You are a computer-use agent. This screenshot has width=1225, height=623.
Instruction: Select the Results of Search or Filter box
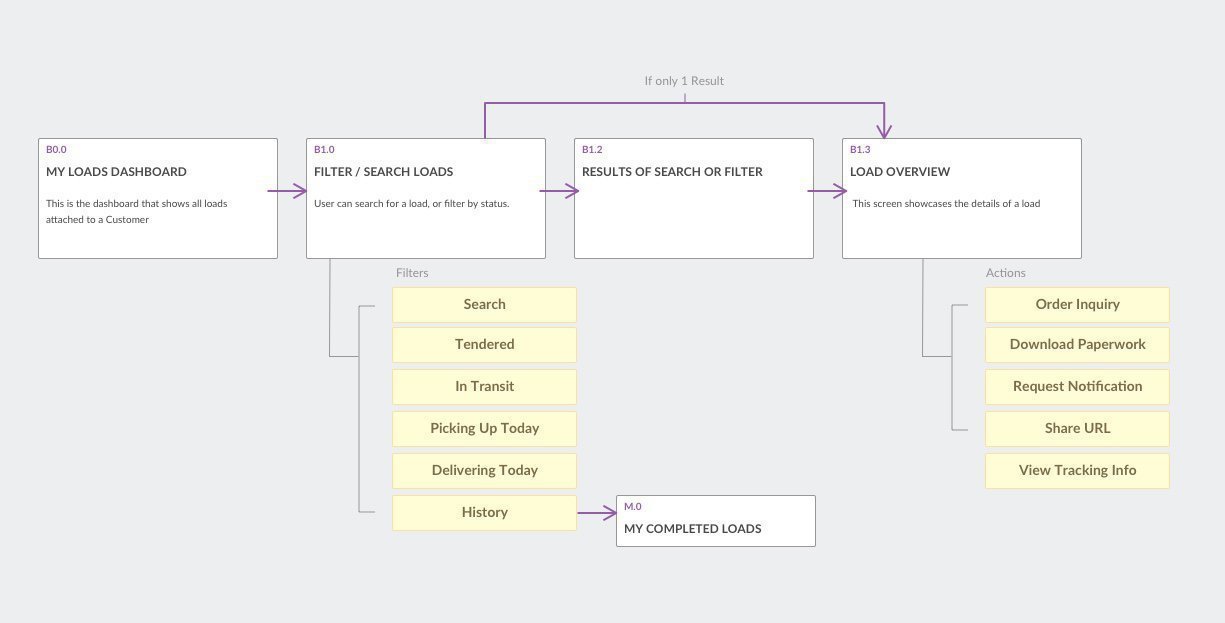point(694,198)
